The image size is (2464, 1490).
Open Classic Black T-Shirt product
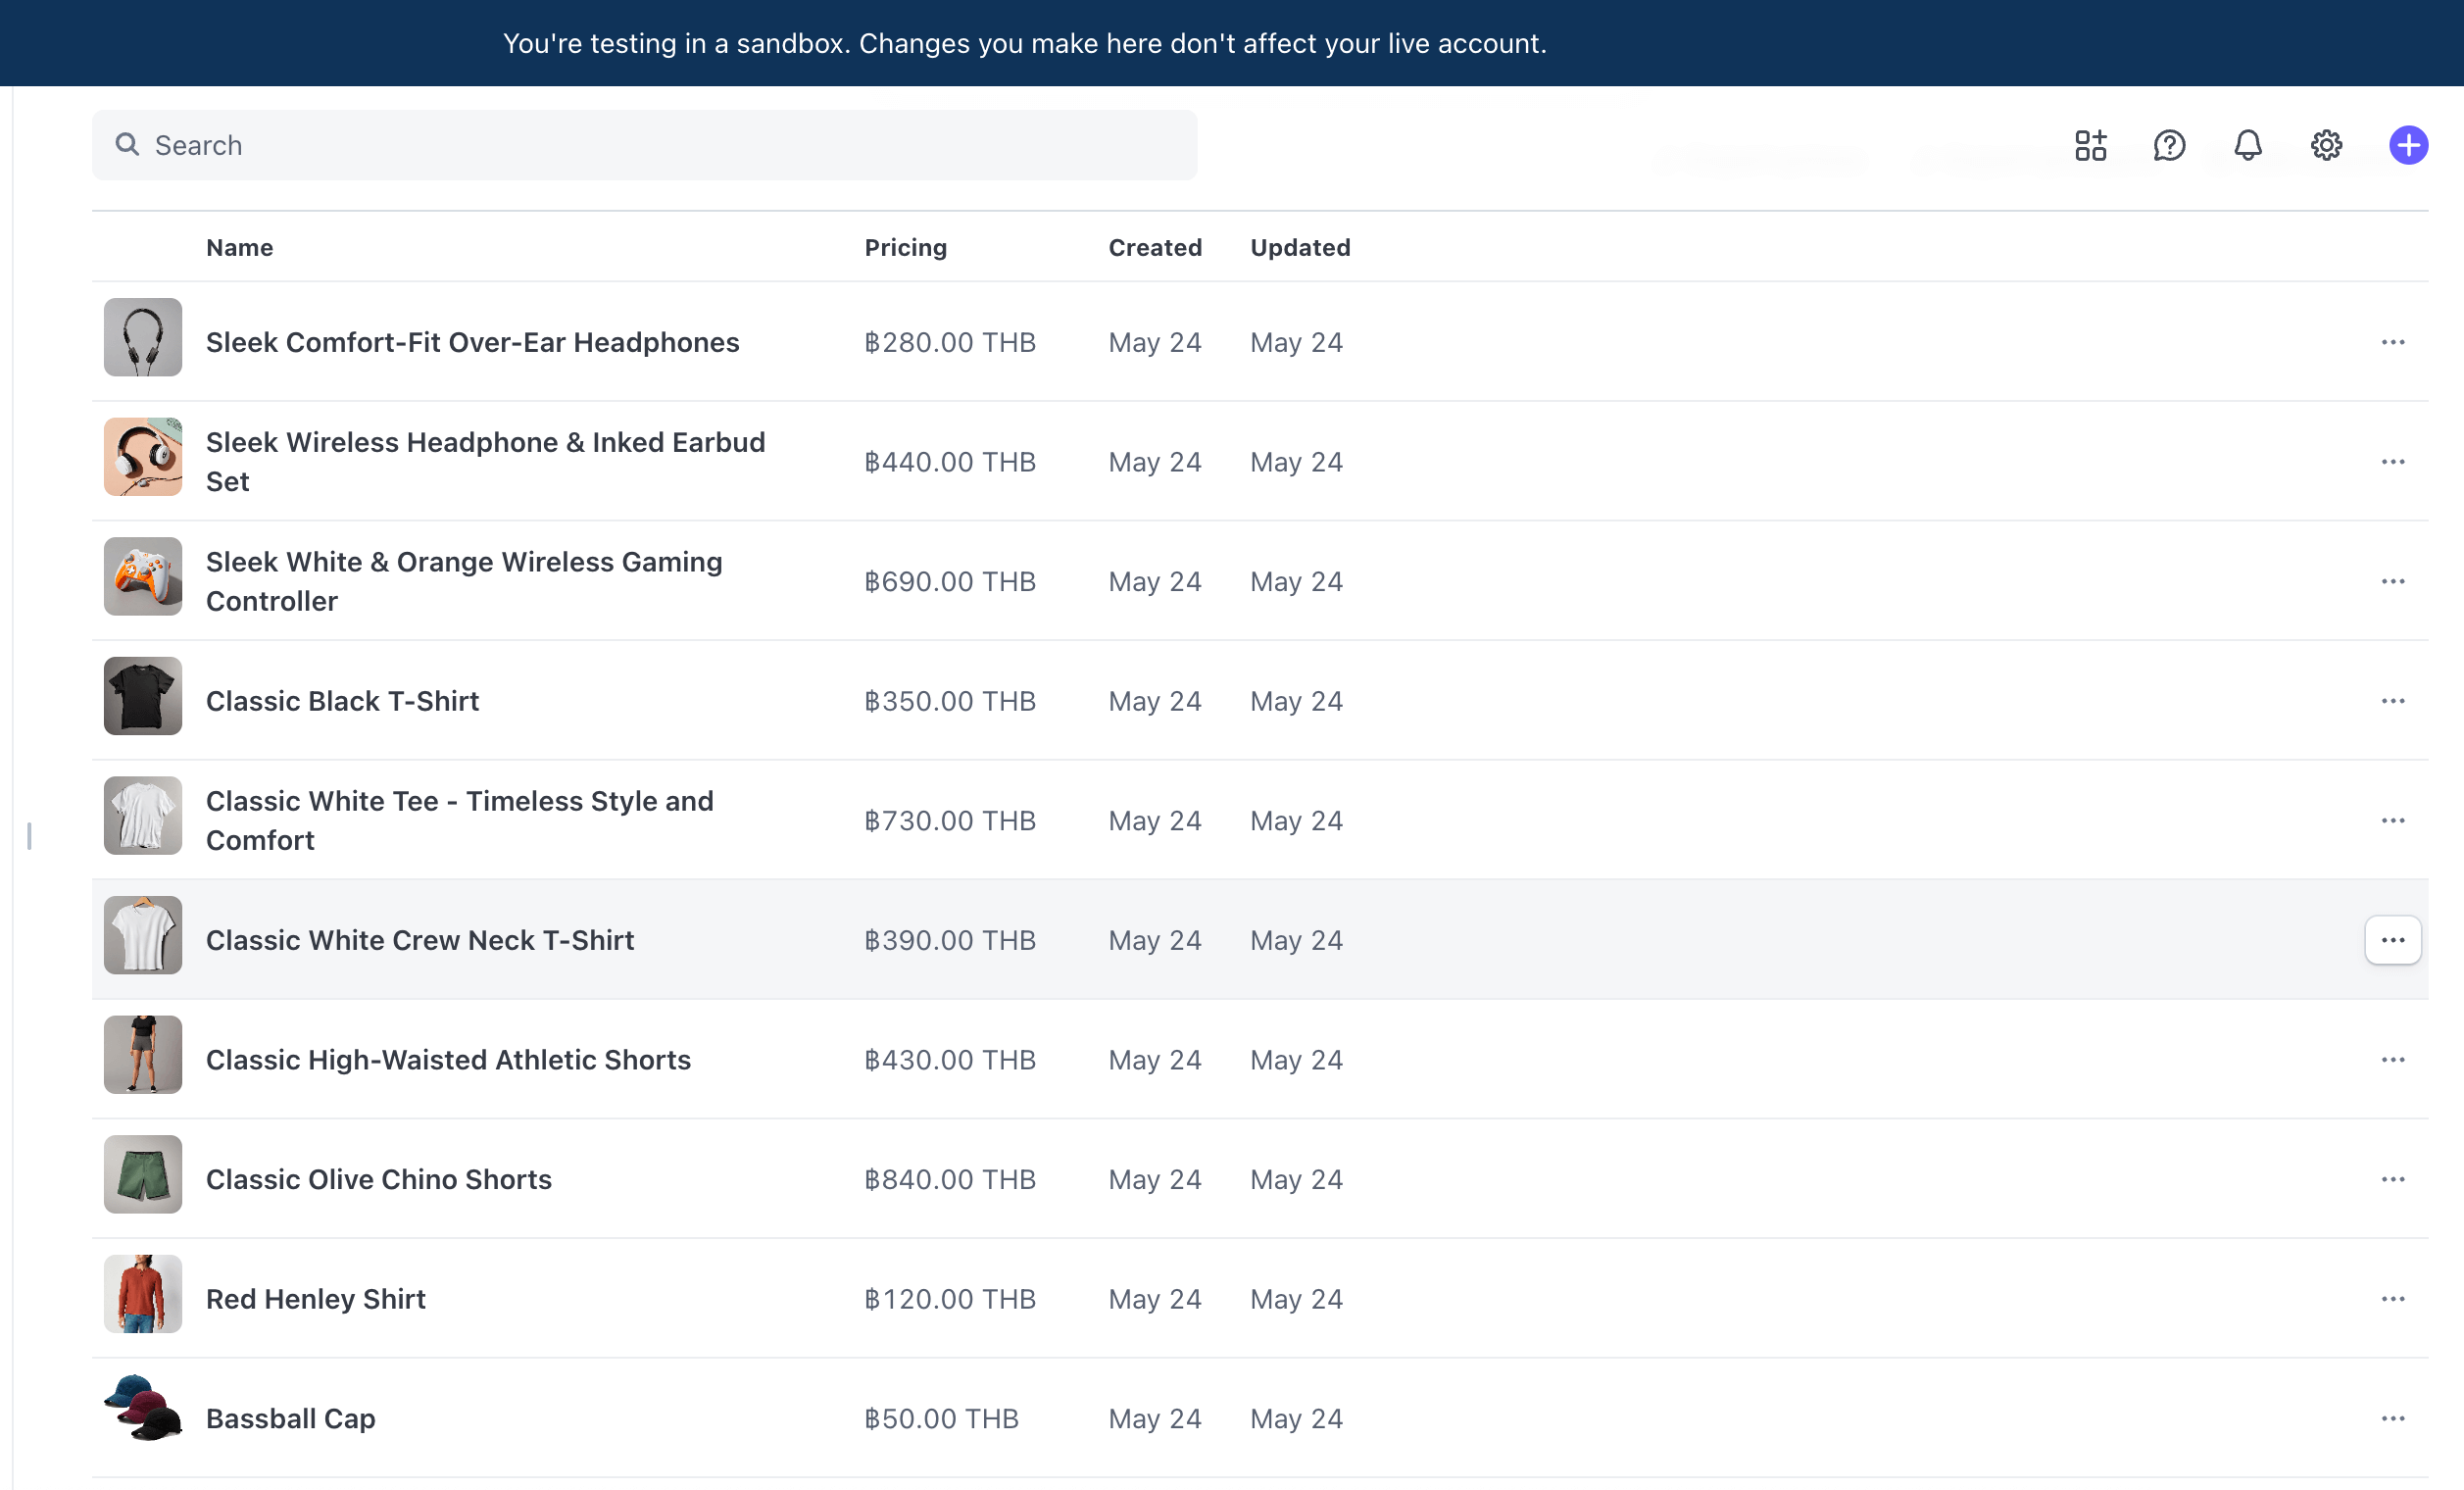[x=342, y=701]
